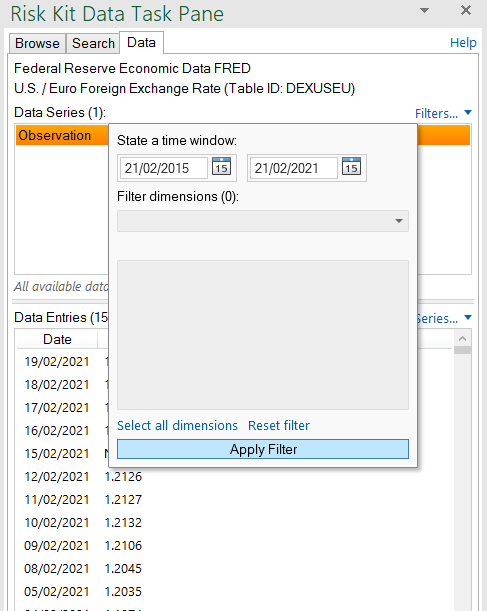Screen dimensions: 487x611
Task: Open the start date calendar picker
Action: pyautogui.click(x=221, y=167)
